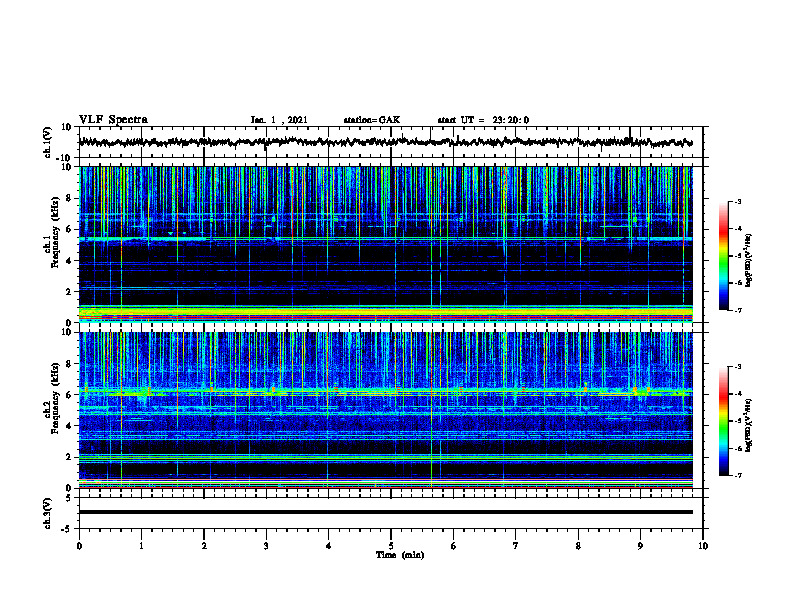
Task: Click the "-10" tick on ch.1(V) axis
Action: [x=65, y=159]
